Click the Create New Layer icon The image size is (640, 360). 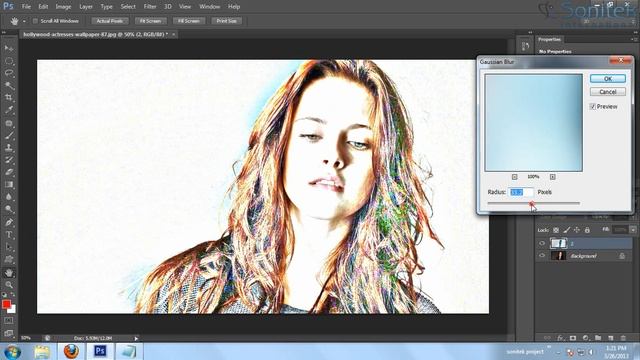pos(611,338)
